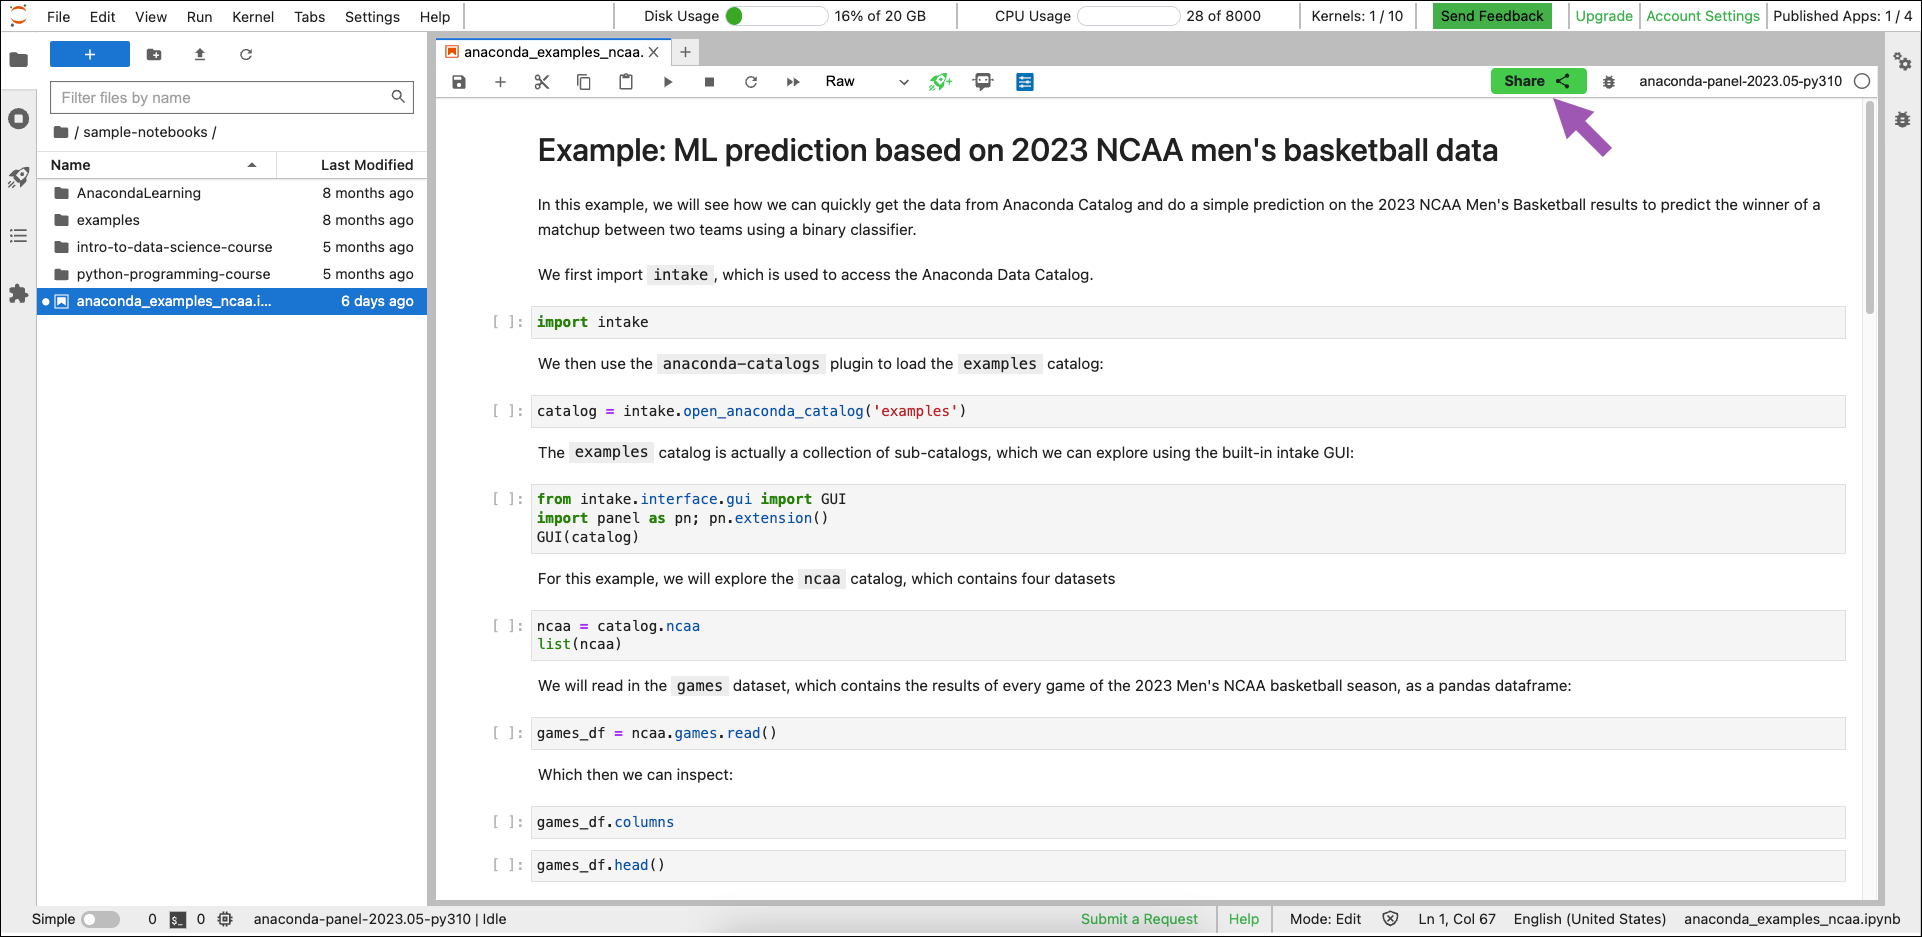Open the debugger panel on right sidebar

[1903, 119]
